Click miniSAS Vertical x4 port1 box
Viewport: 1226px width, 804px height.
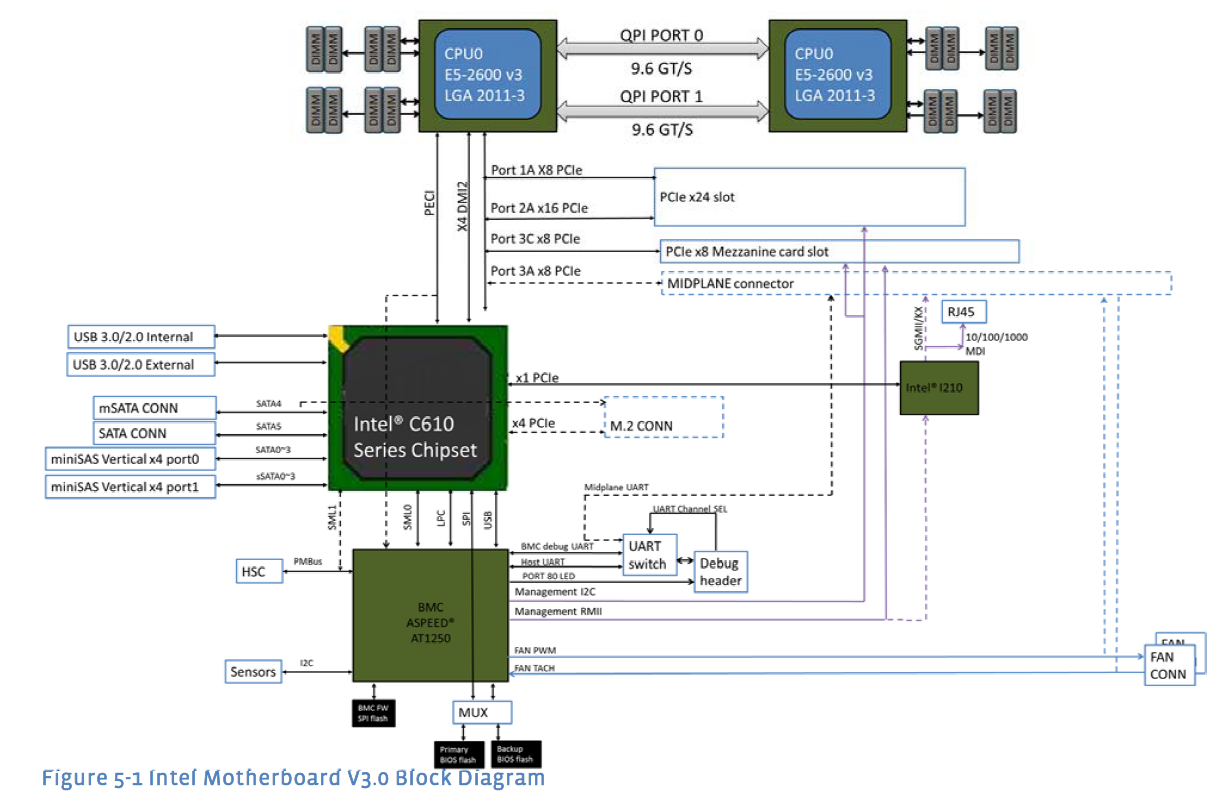point(130,488)
